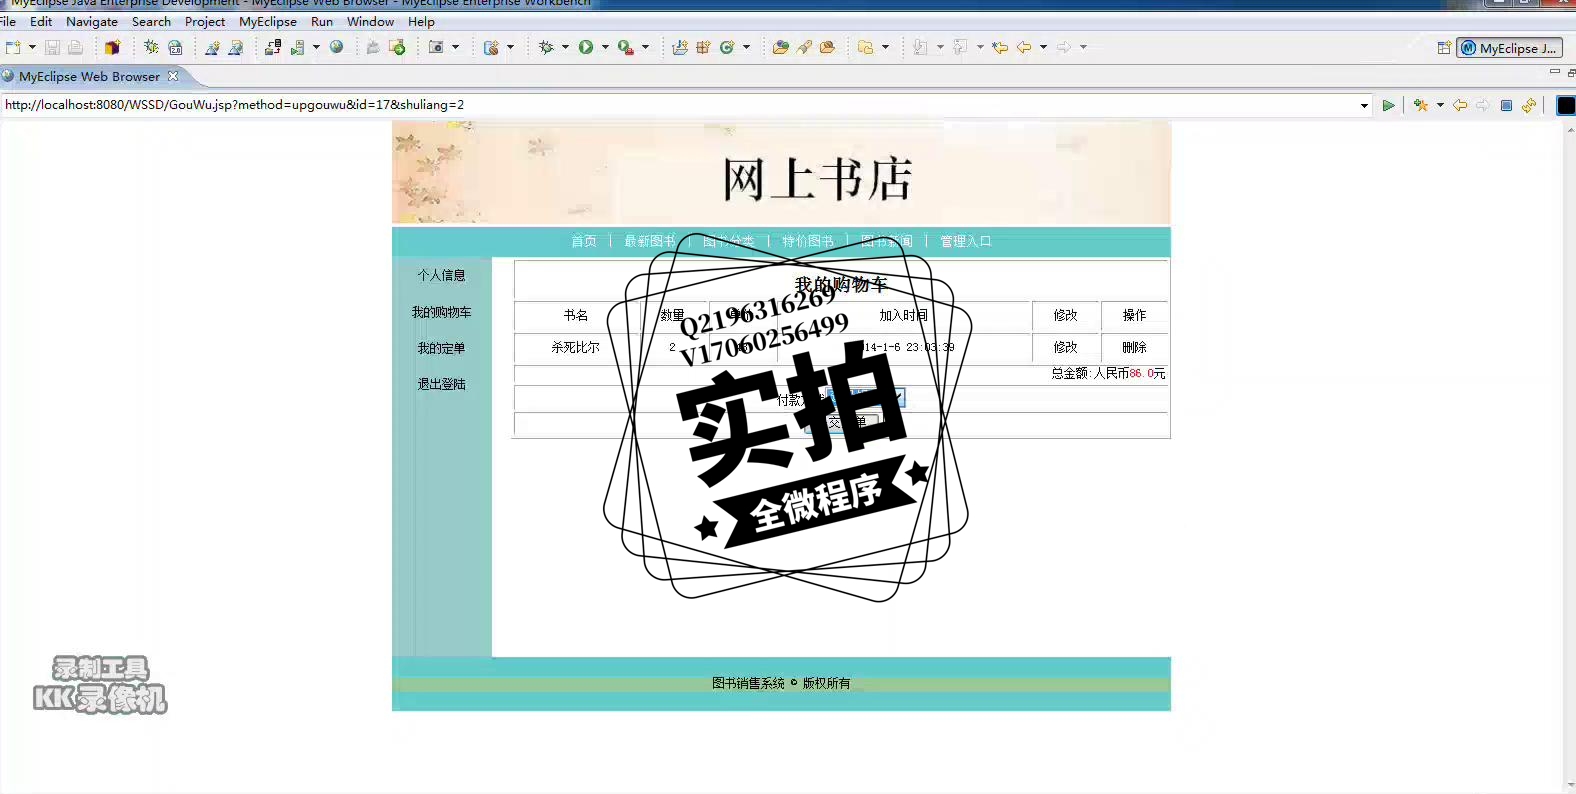Image resolution: width=1576 pixels, height=794 pixels.
Task: Click the browser Back arrow icon
Action: click(x=1460, y=105)
